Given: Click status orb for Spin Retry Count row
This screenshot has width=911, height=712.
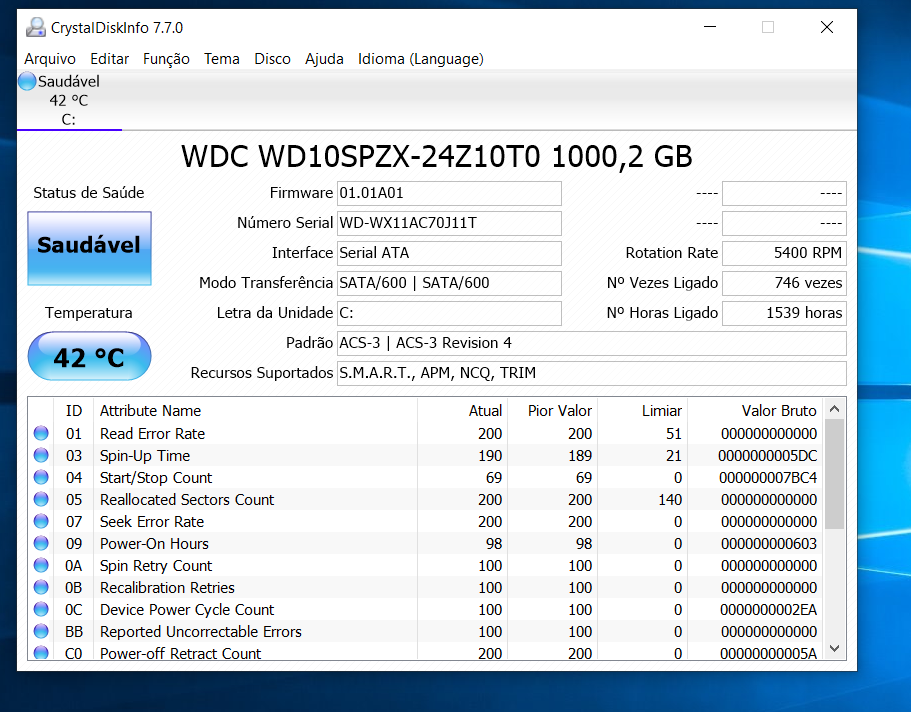Looking at the screenshot, I should click(x=41, y=566).
